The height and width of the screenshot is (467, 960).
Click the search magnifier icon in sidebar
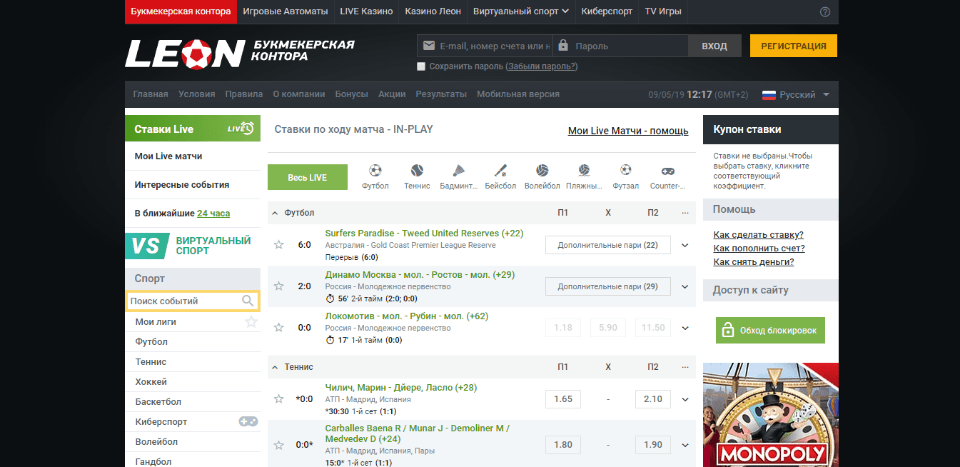[247, 301]
